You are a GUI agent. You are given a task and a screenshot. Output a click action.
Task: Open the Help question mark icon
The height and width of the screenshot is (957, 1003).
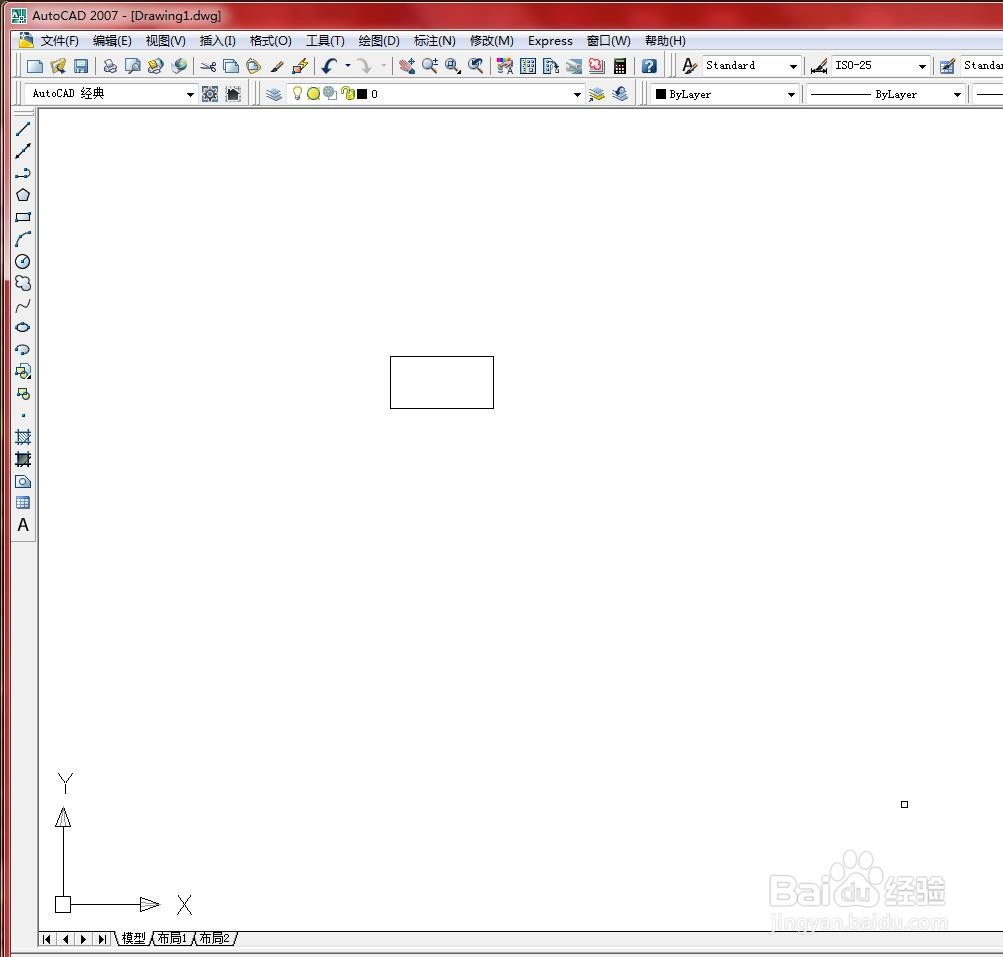(649, 66)
